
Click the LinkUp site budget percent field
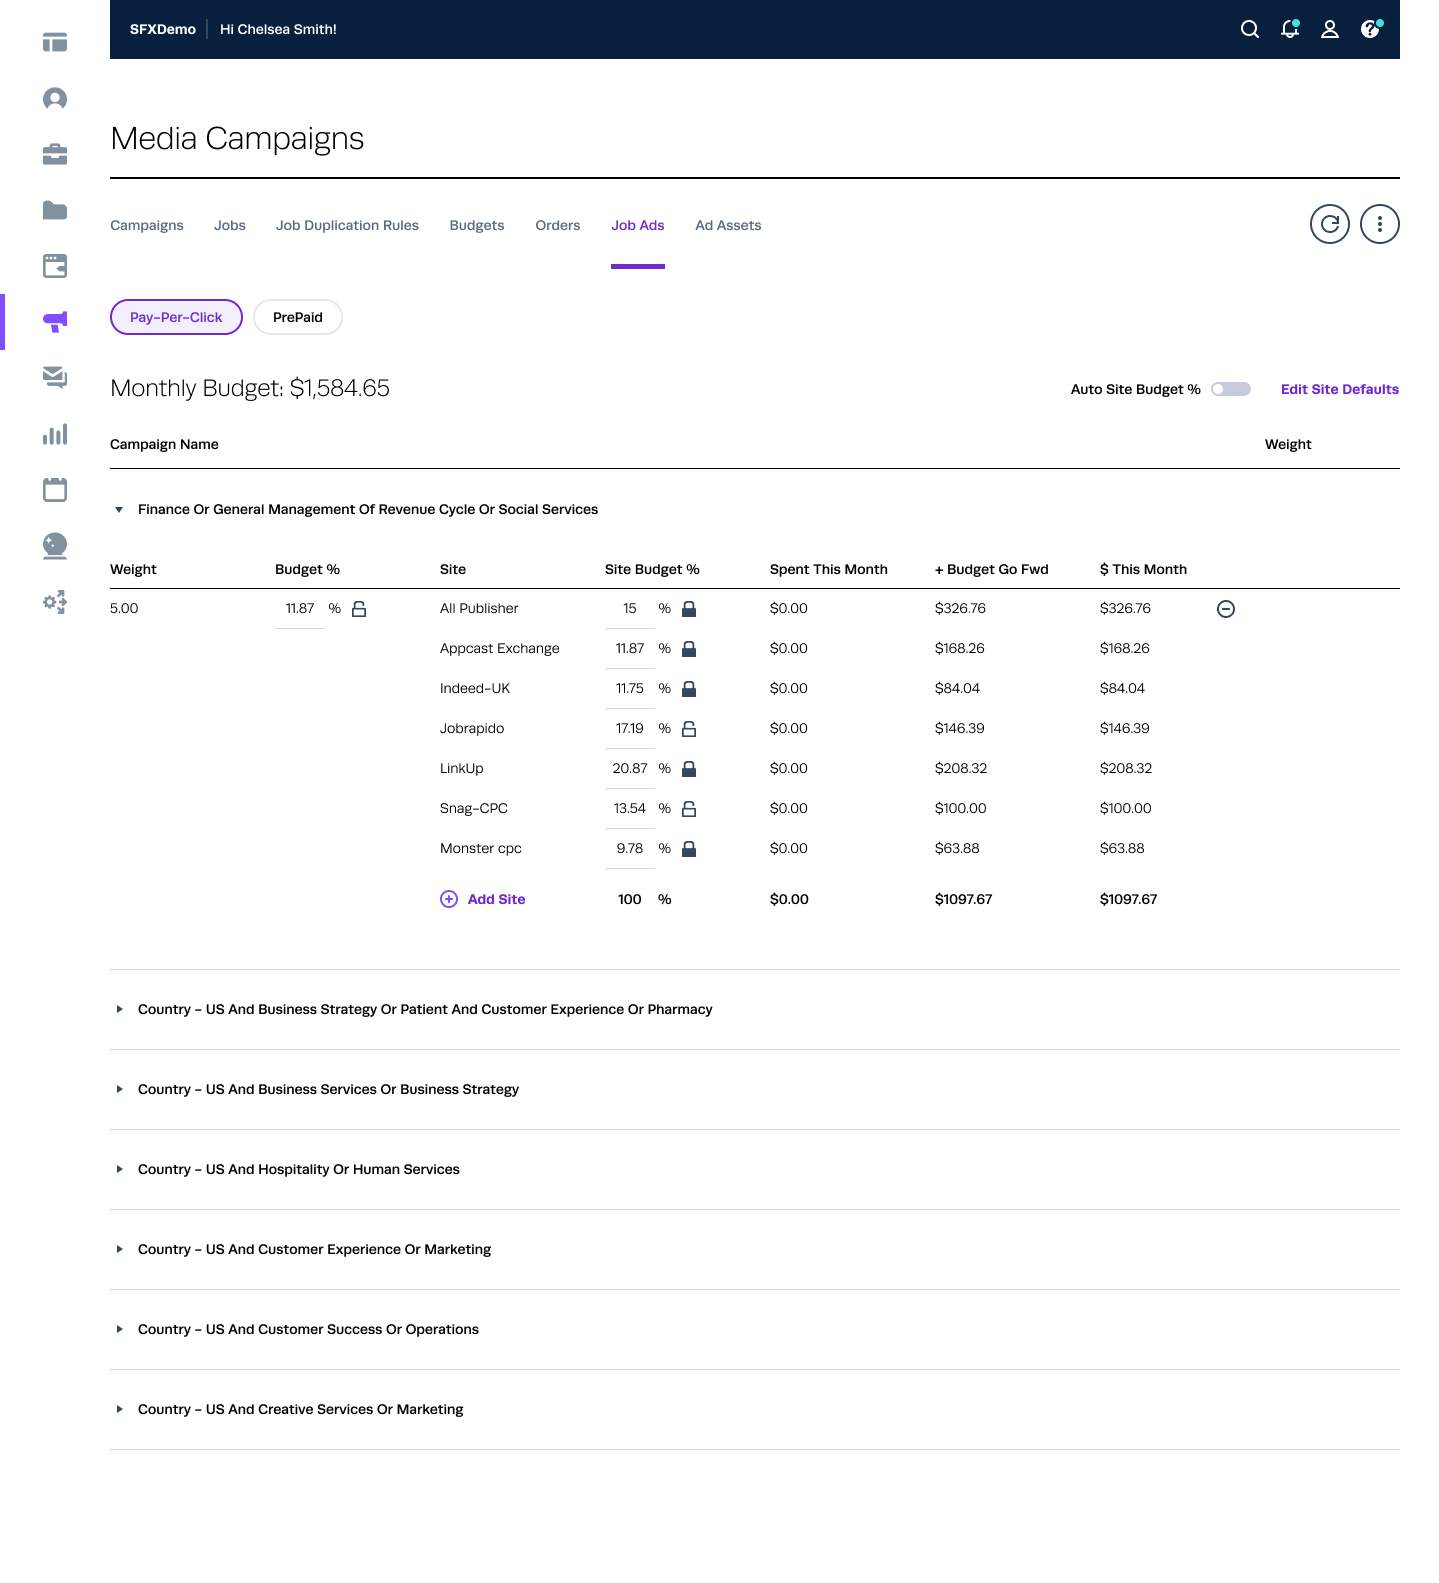pos(629,769)
